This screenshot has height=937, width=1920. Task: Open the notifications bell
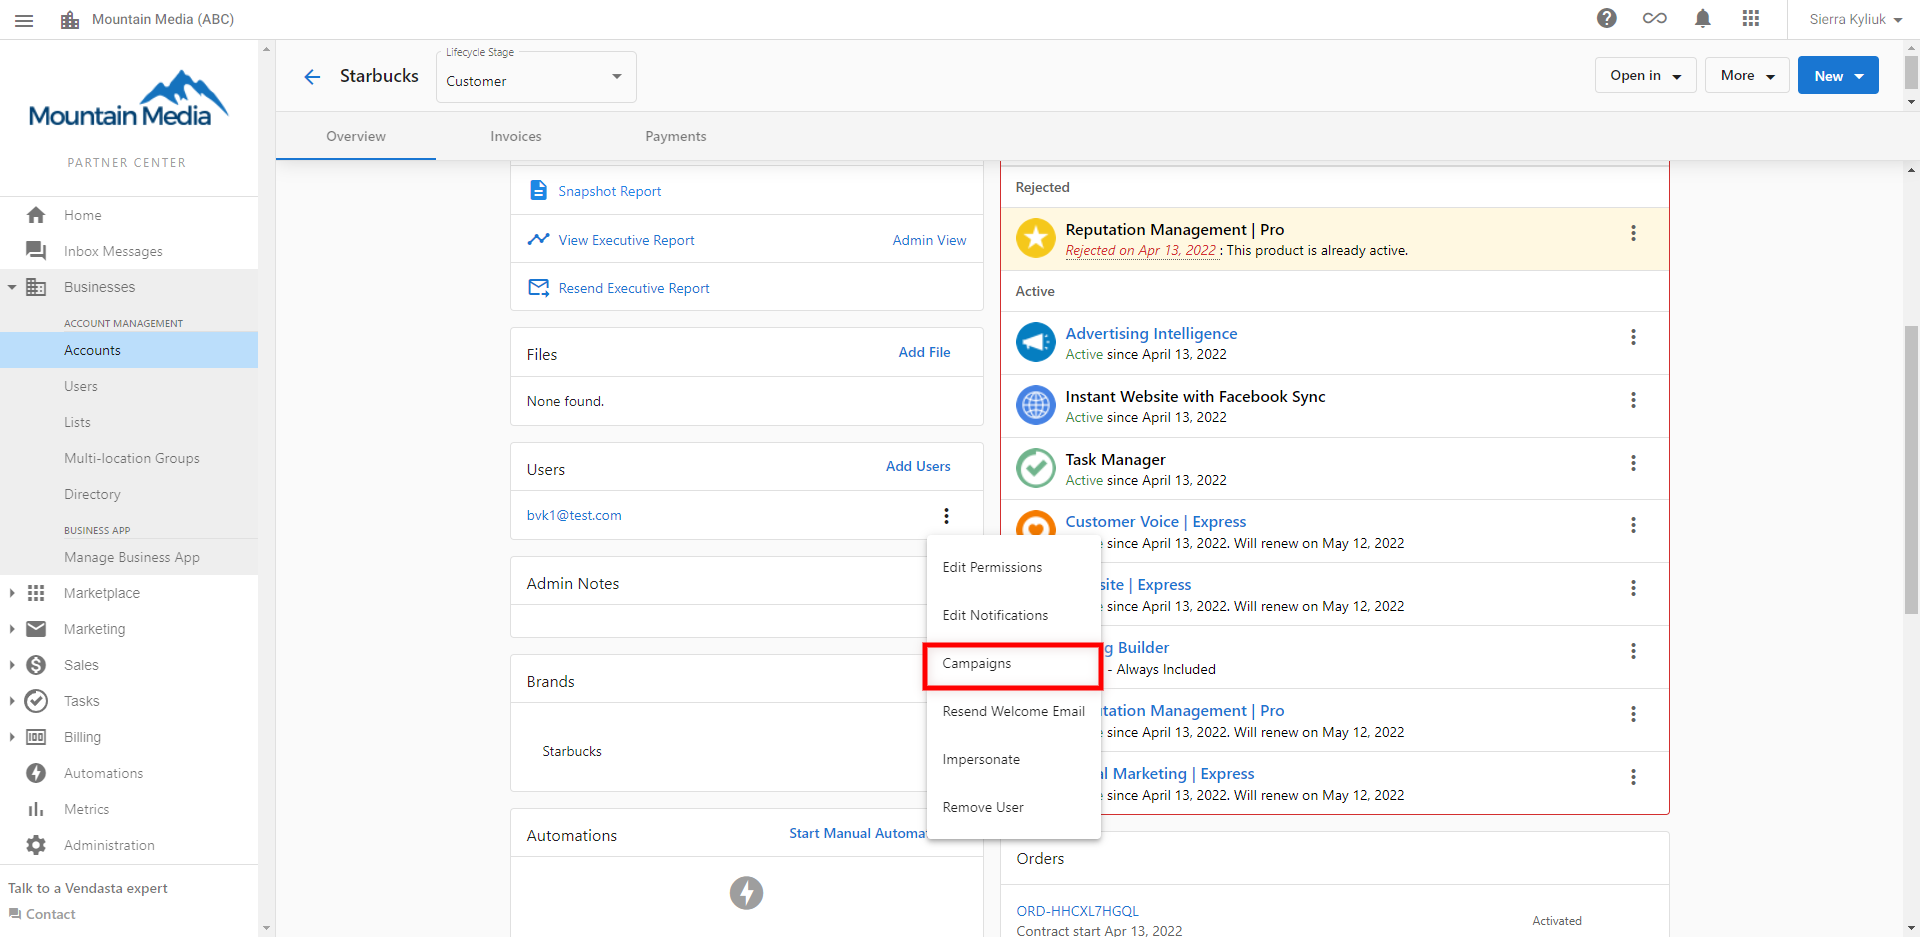click(x=1703, y=18)
